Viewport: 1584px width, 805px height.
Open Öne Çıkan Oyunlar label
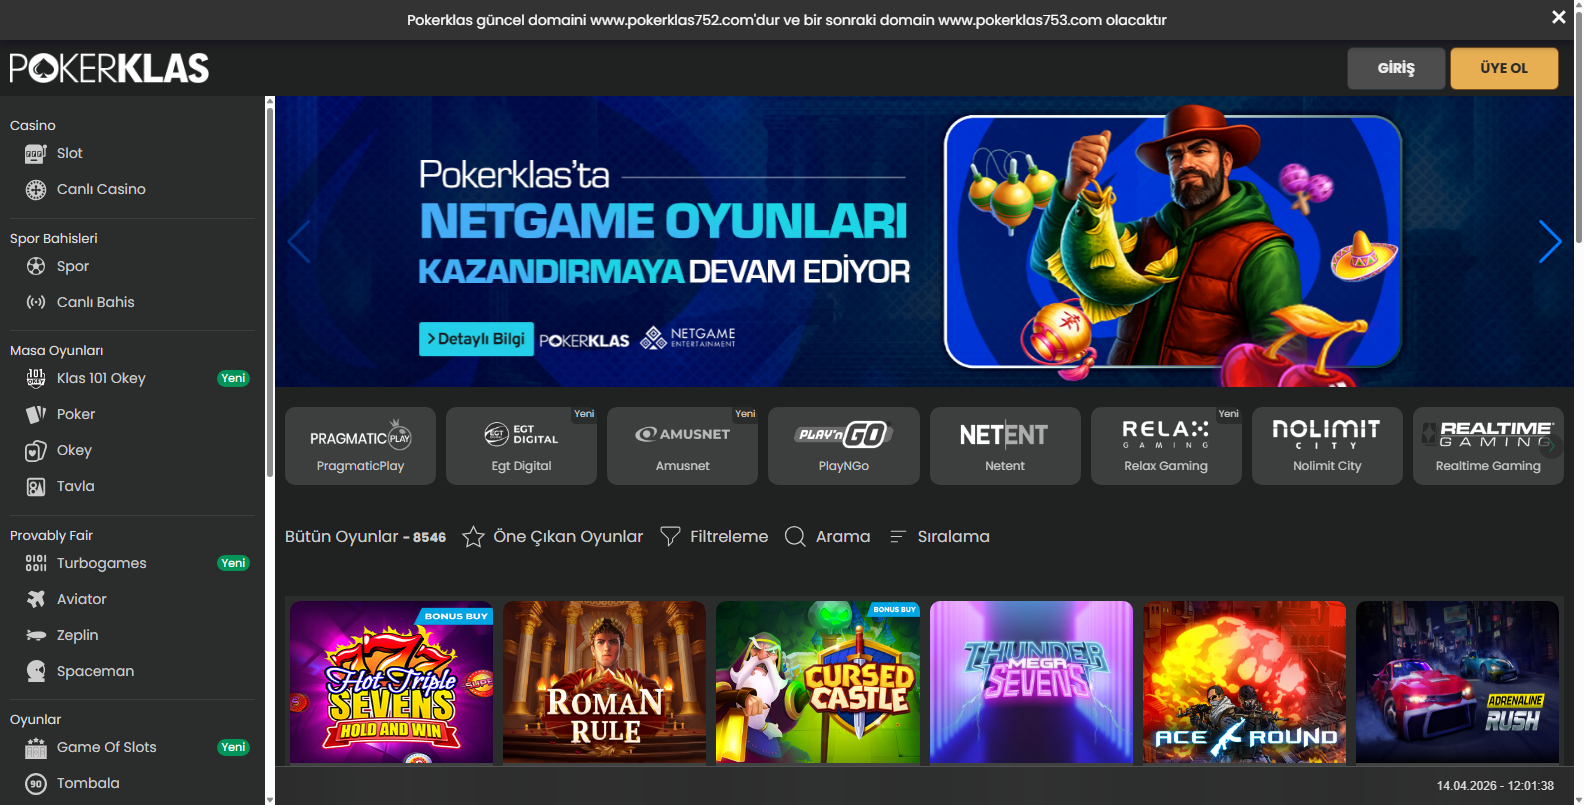568,537
